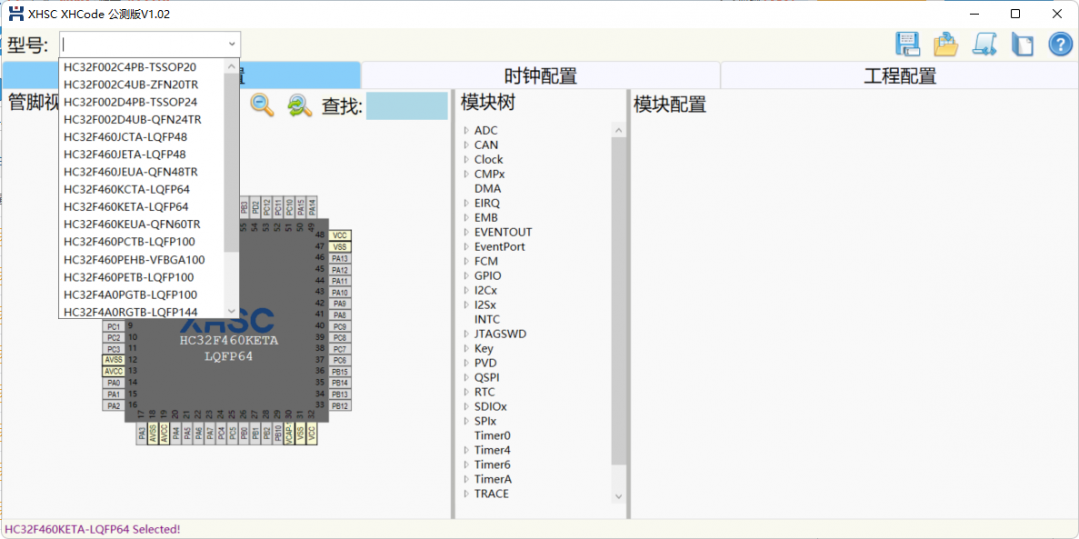
Task: Click pin PB12 on the chip
Action: (x=340, y=405)
